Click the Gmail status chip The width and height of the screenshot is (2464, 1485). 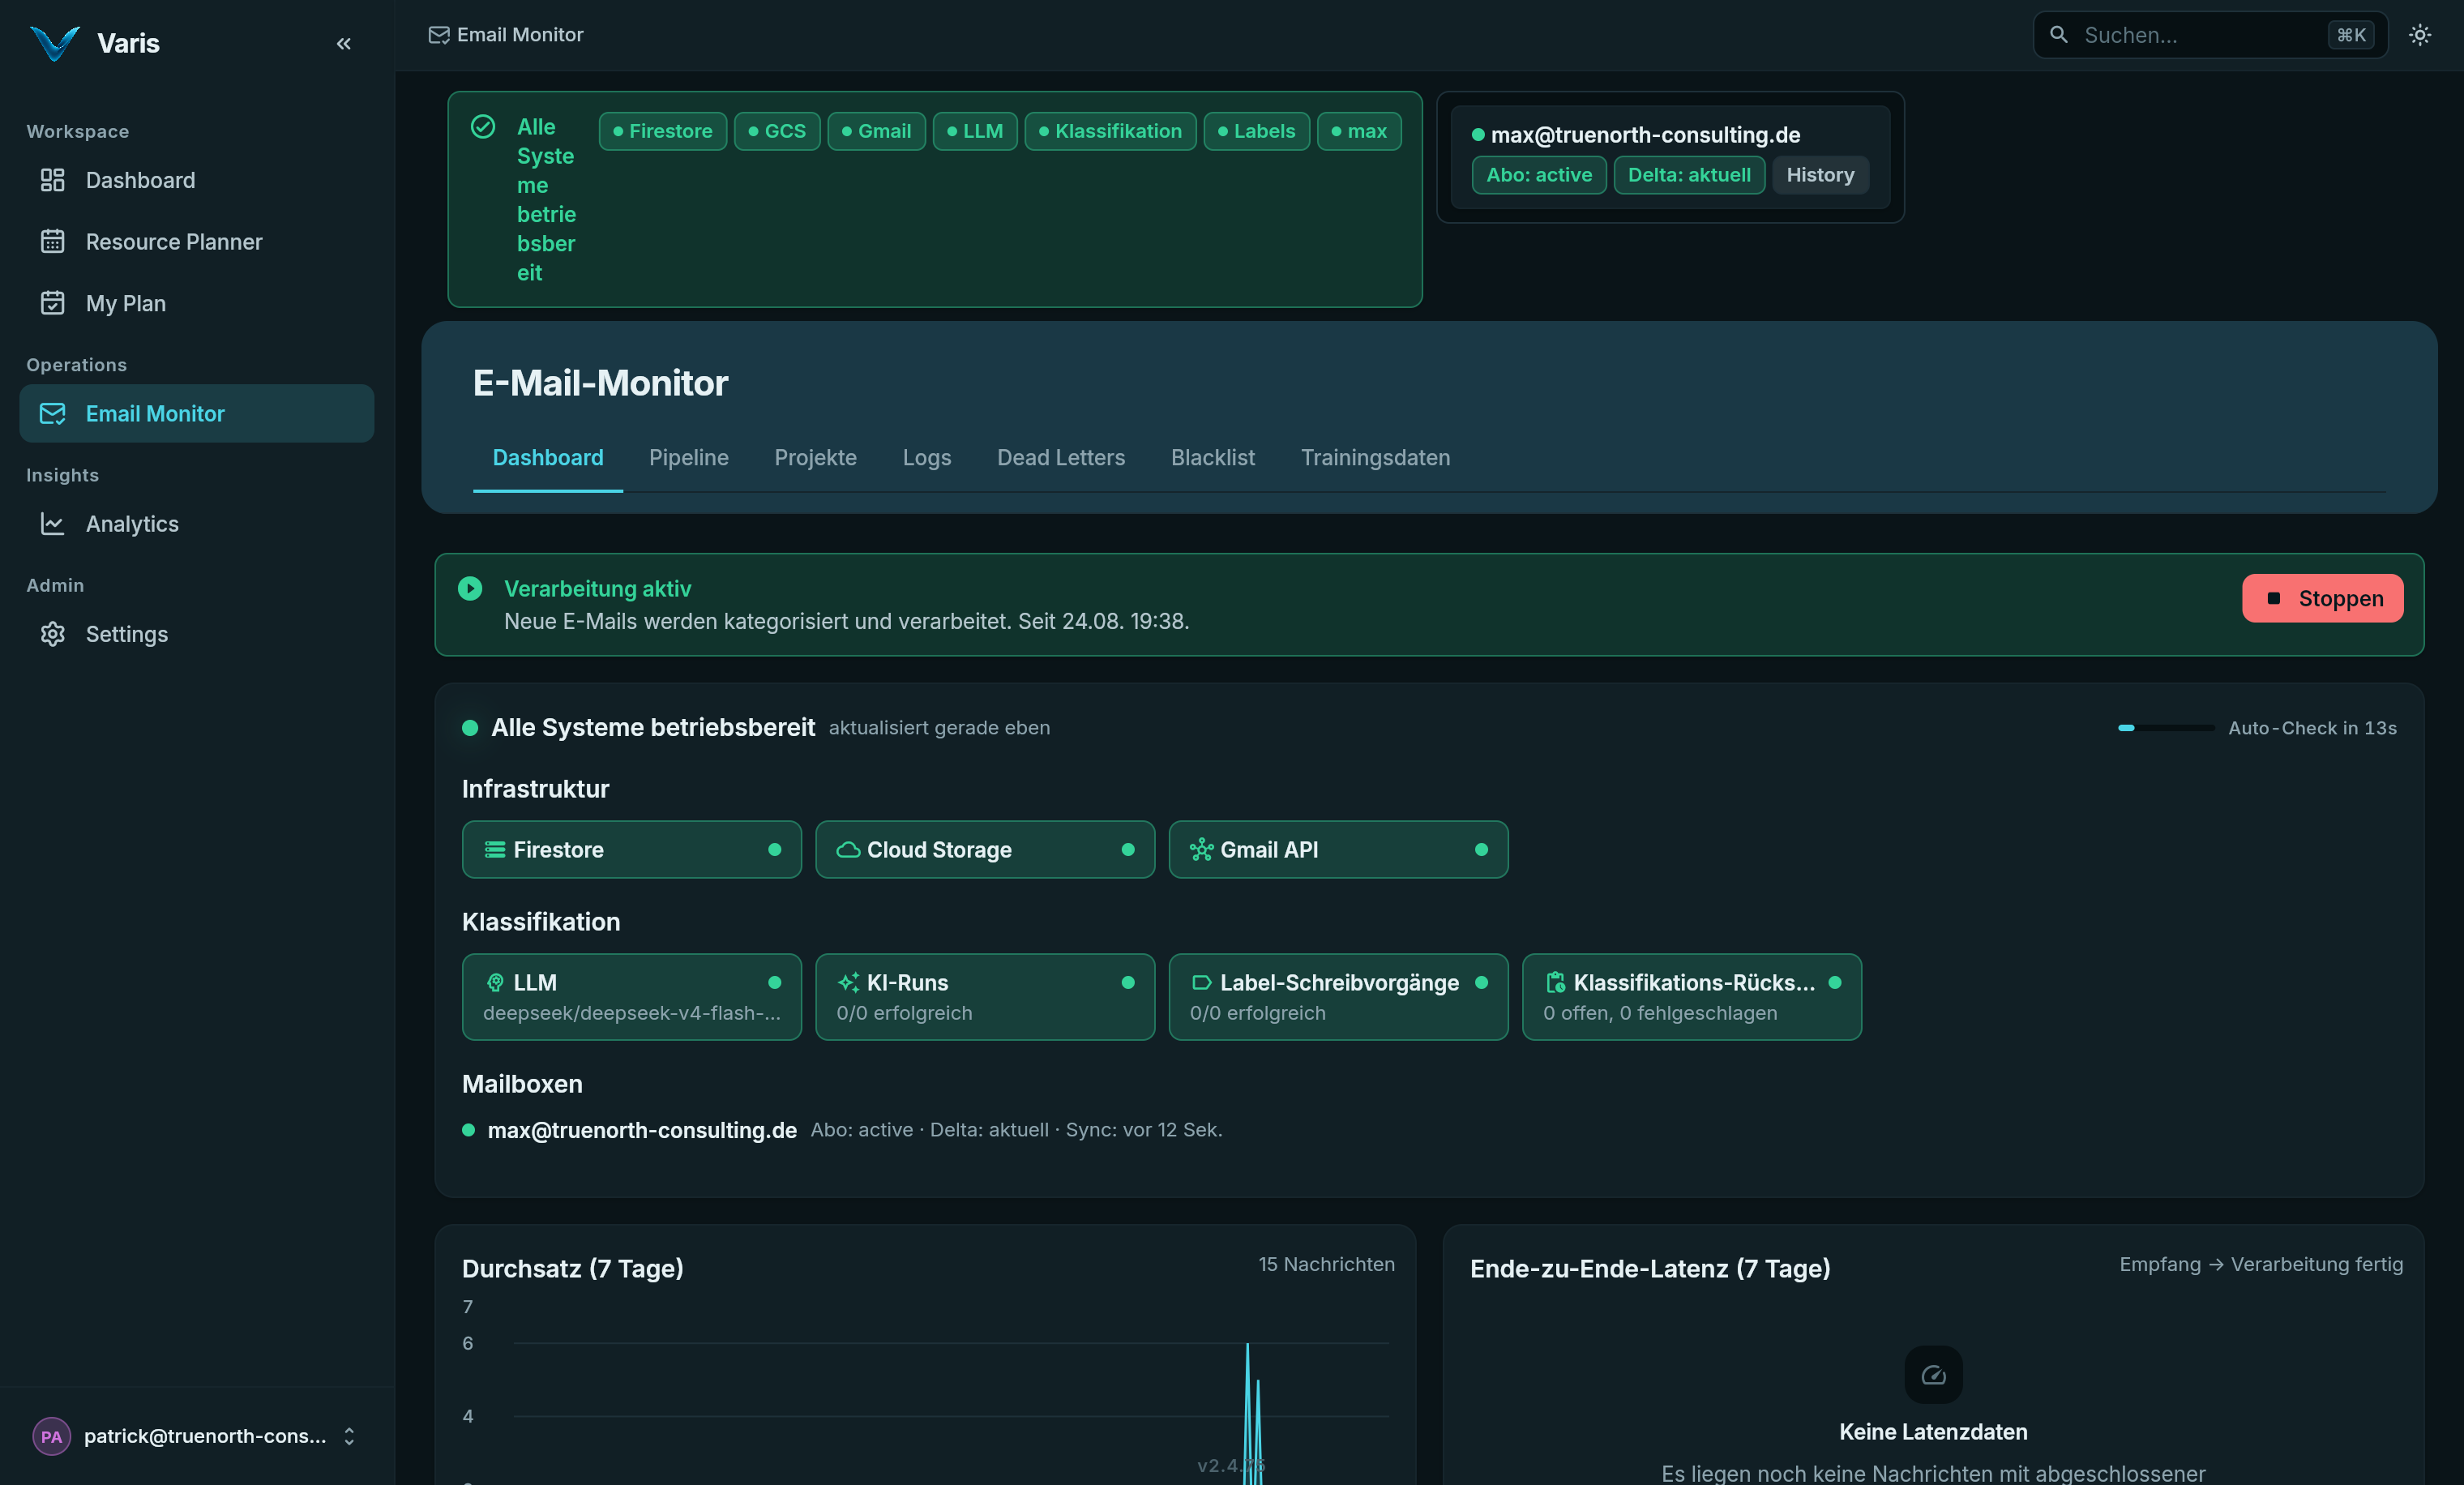[x=876, y=131]
